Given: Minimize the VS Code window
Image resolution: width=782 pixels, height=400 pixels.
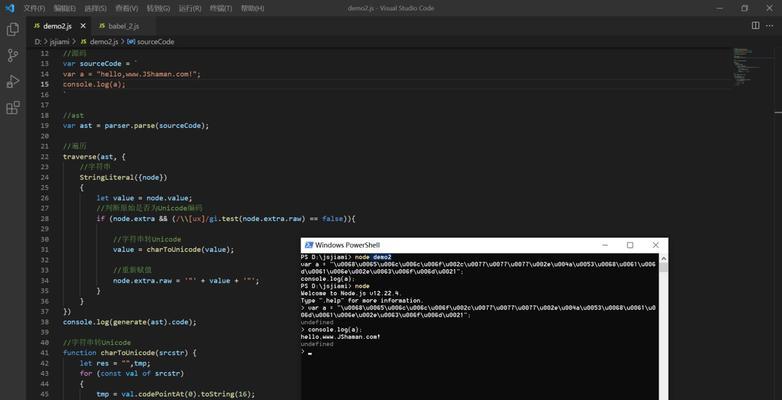Looking at the screenshot, I should tap(720, 8).
